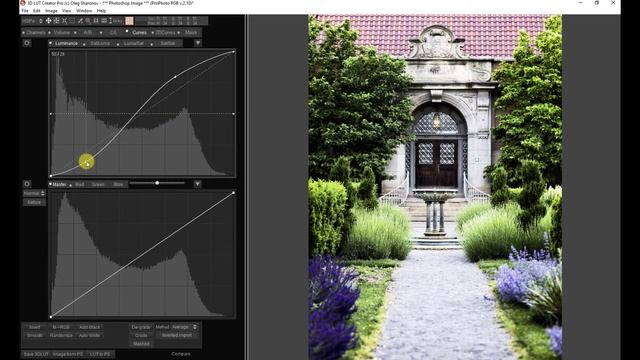Open the Master curve panel dropdown arrow
Screen dimensions: 640x360
click(198, 184)
